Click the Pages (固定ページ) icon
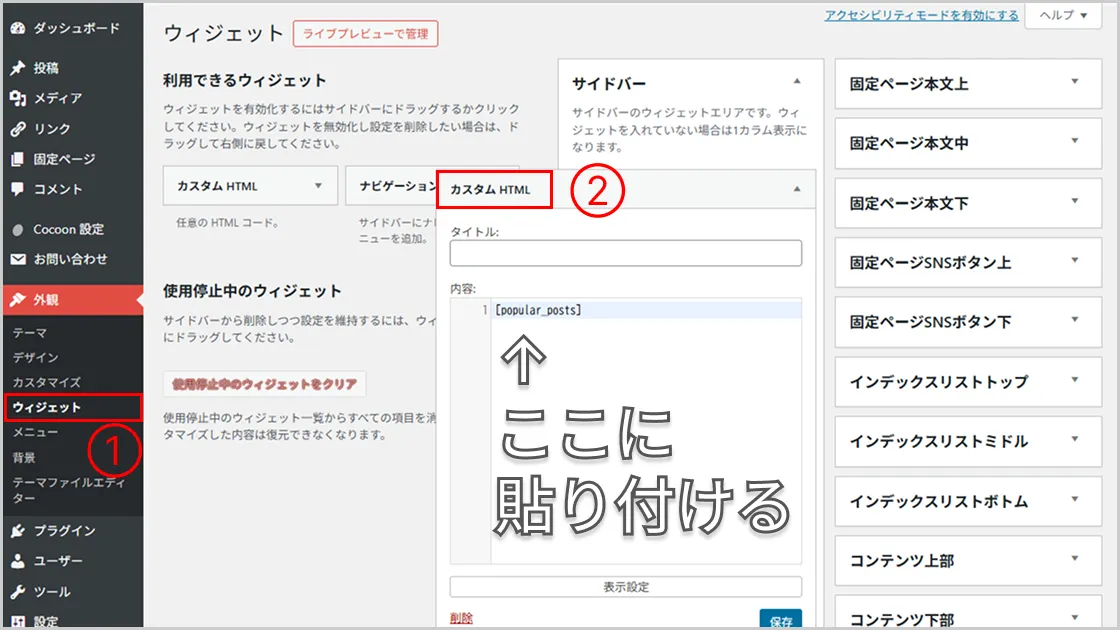1120x630 pixels. pyautogui.click(x=17, y=159)
